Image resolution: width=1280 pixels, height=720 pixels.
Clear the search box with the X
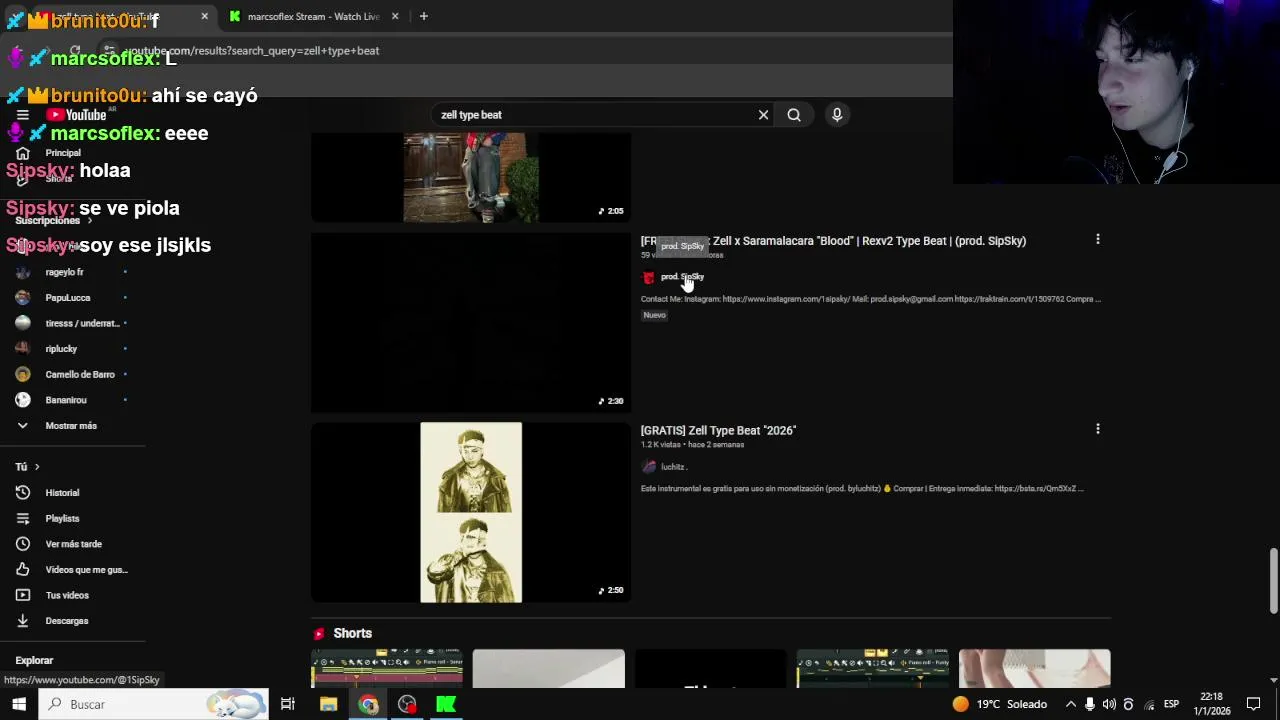pos(763,115)
